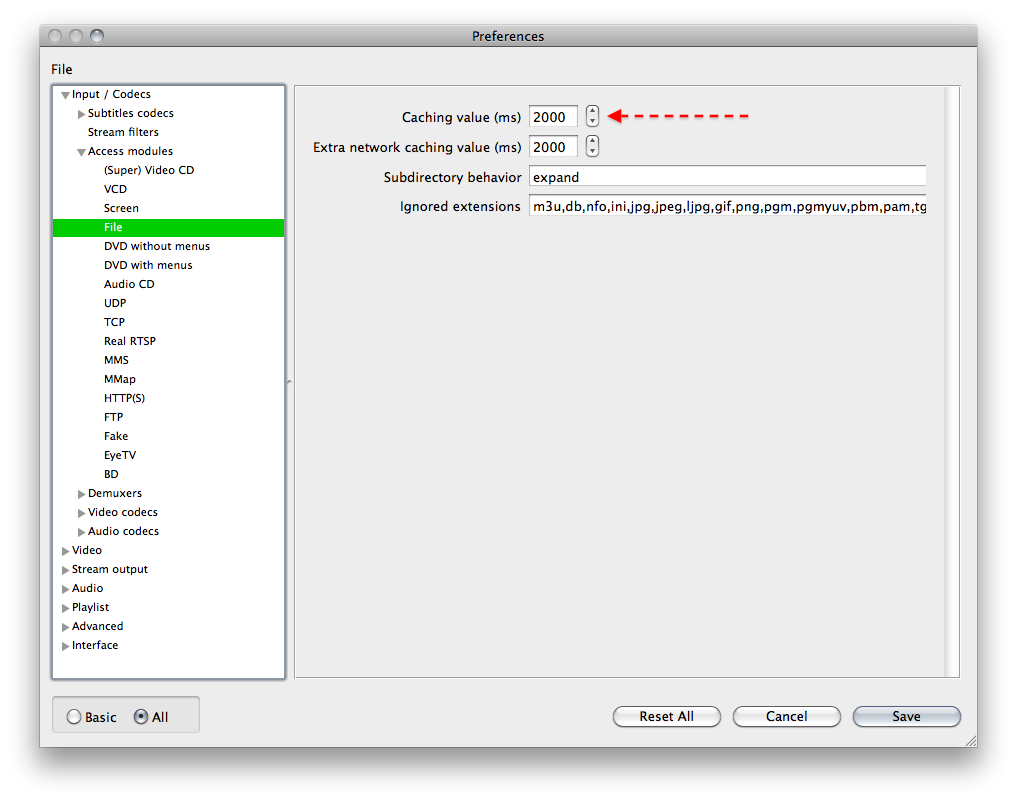This screenshot has height=802, width=1017.
Task: Collapse the Access modules node
Action: pos(81,152)
